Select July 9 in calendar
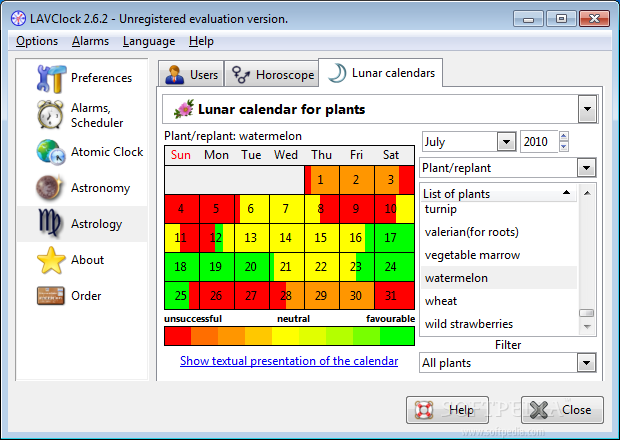 357,209
